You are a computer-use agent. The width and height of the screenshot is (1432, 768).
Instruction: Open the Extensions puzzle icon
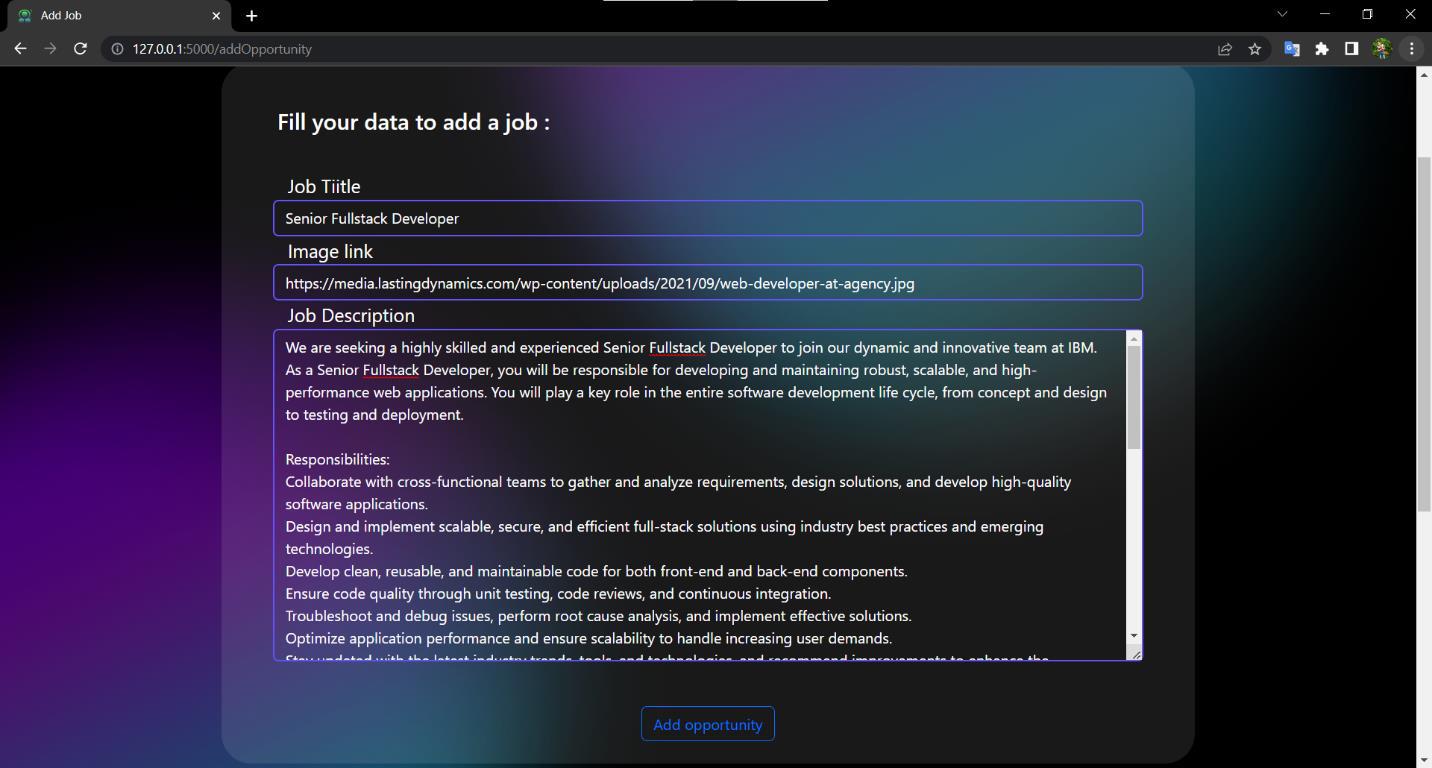1322,48
